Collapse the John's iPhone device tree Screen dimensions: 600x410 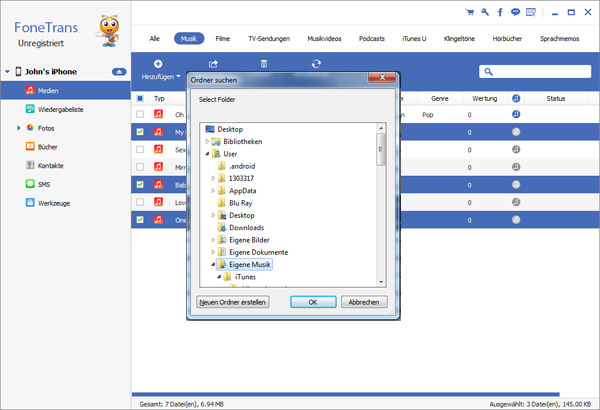click(x=7, y=72)
